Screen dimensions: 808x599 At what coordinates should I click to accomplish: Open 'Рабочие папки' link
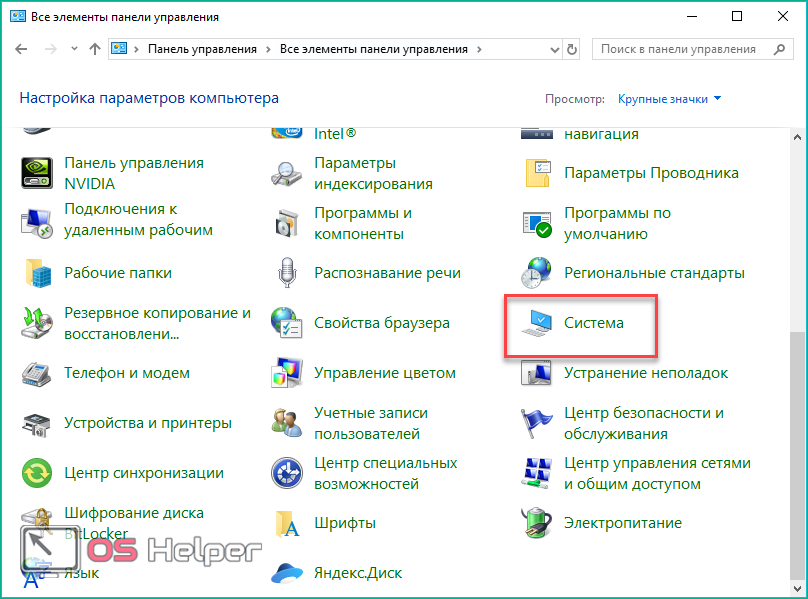click(118, 273)
